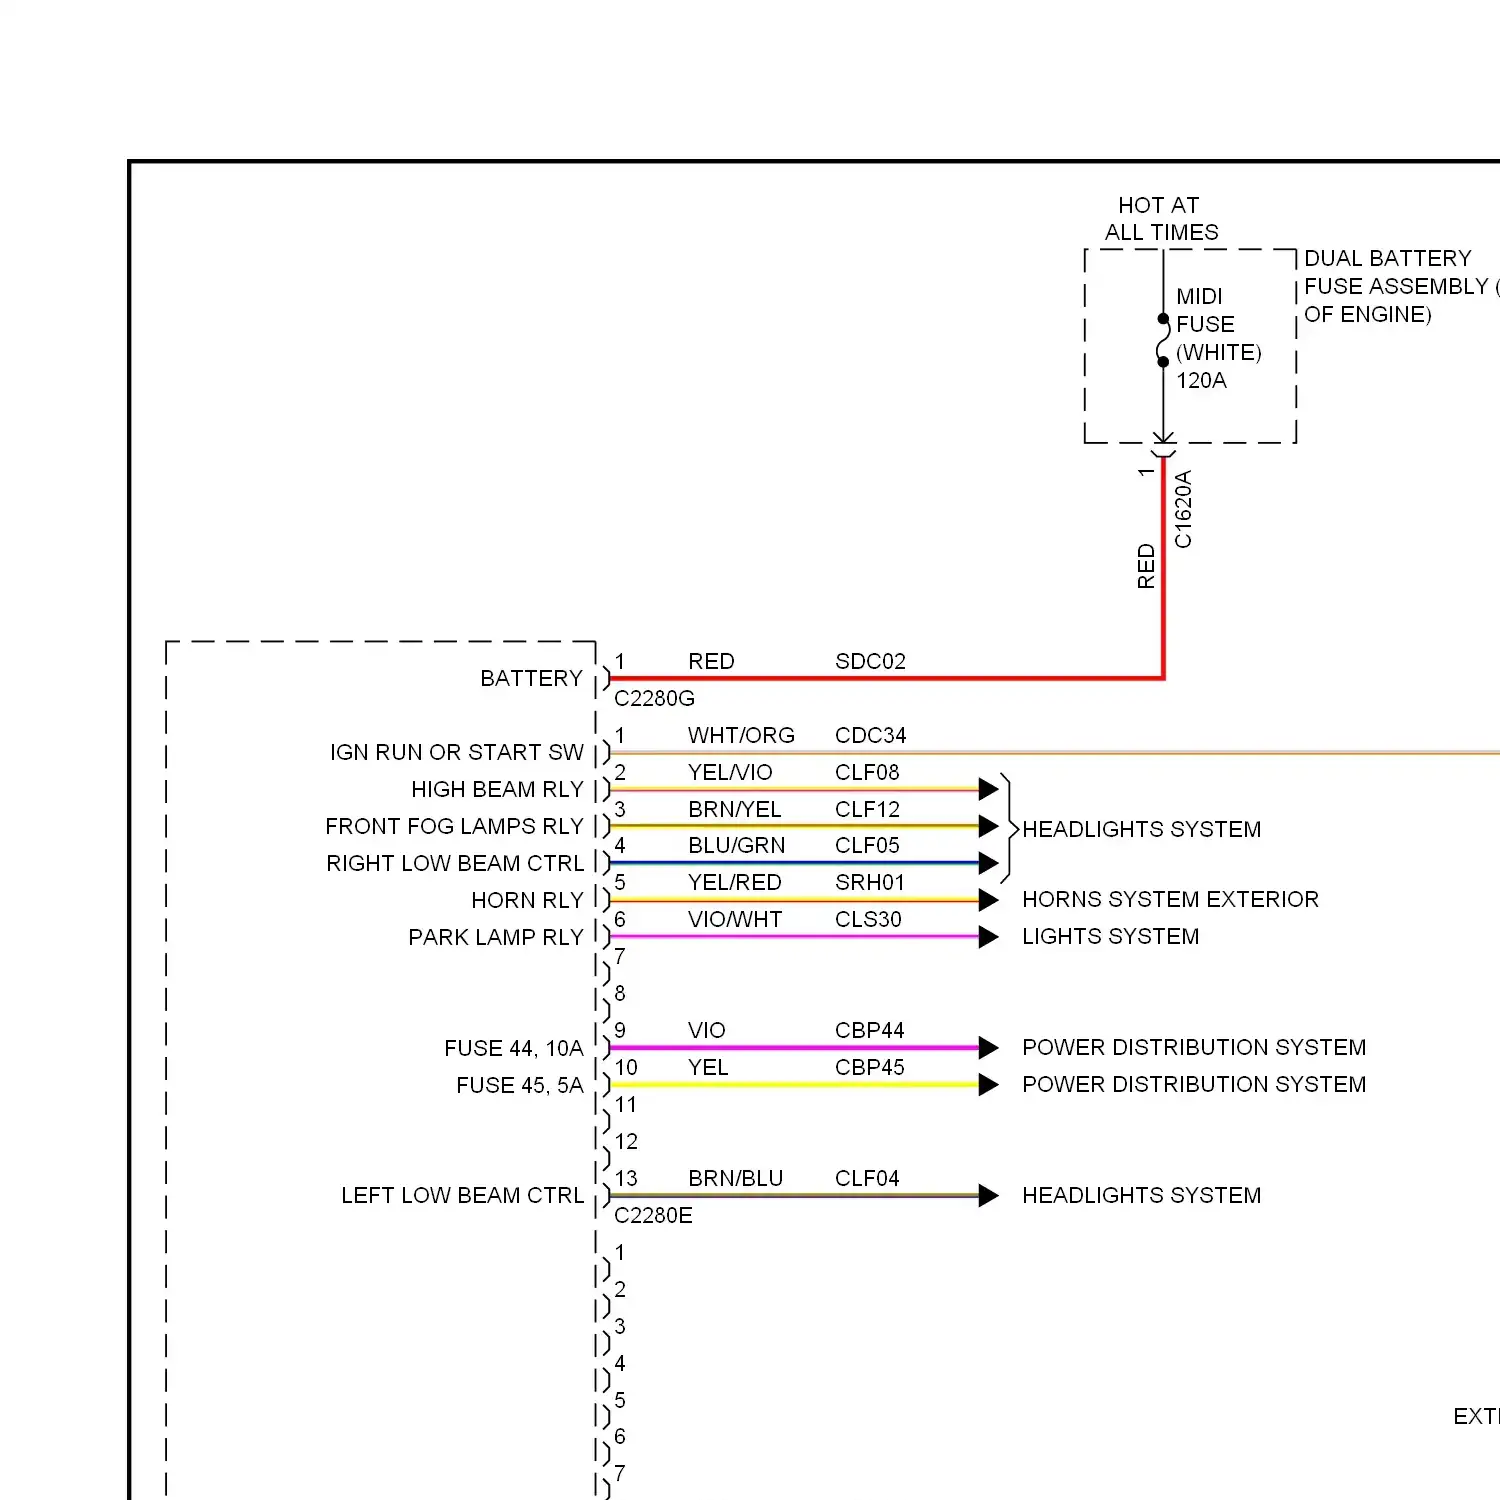Image resolution: width=1500 pixels, height=1500 pixels.
Task: Select circuit code SRH01
Action: tap(869, 882)
